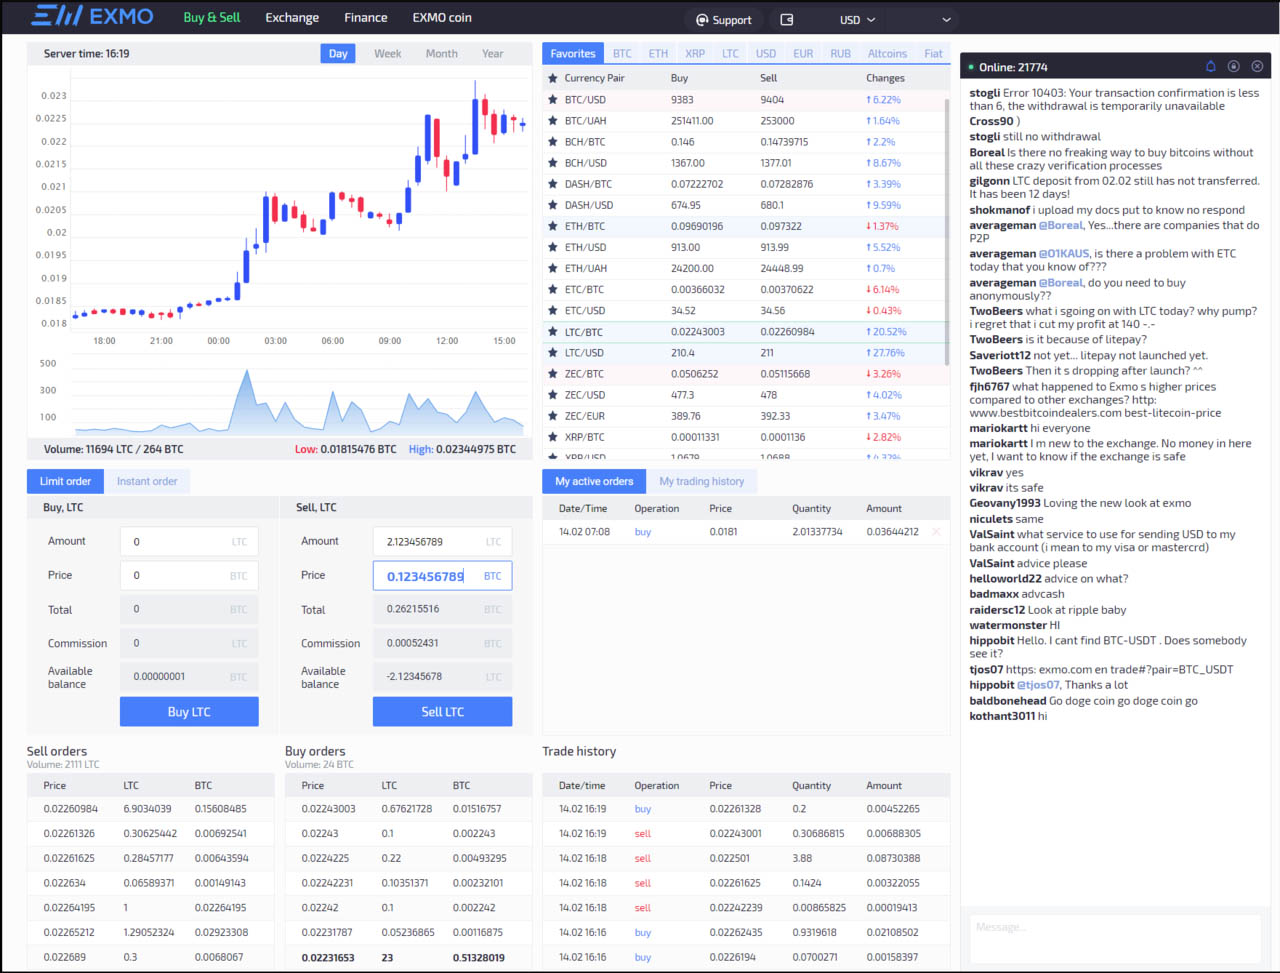Toggle favorite star for BTC/USD

click(552, 100)
